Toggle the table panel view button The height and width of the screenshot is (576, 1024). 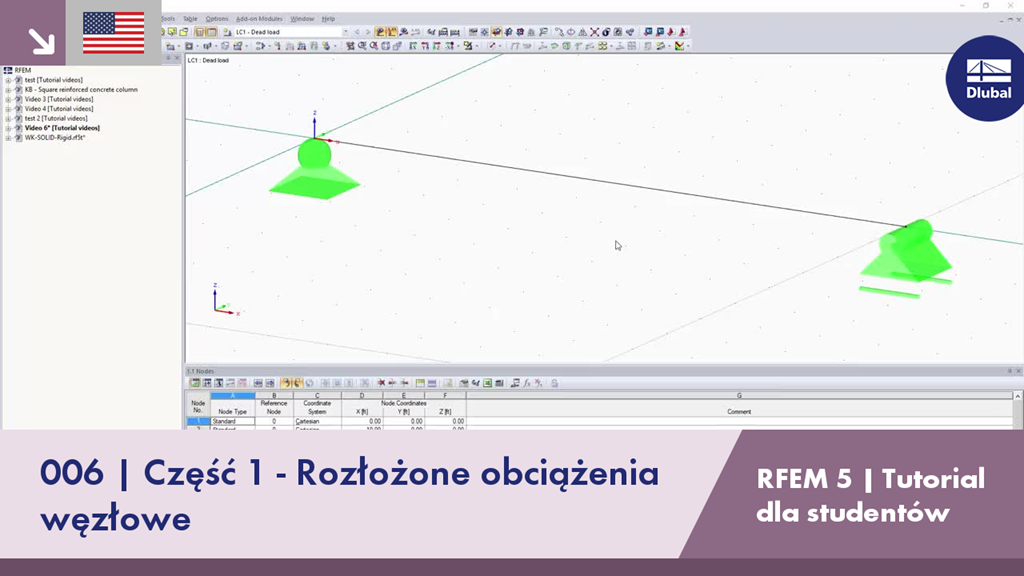coord(212,31)
